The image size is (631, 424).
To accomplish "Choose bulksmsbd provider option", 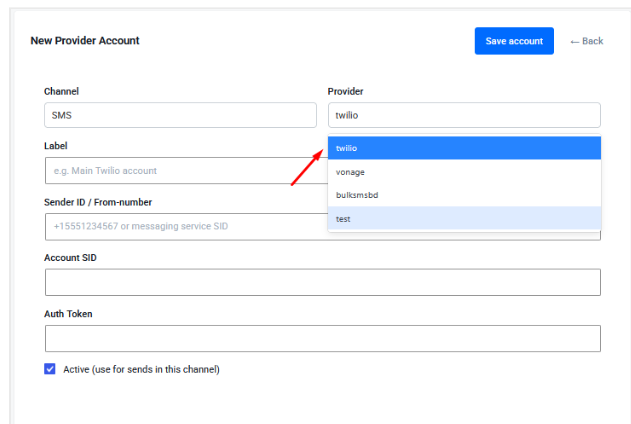I will point(464,195).
